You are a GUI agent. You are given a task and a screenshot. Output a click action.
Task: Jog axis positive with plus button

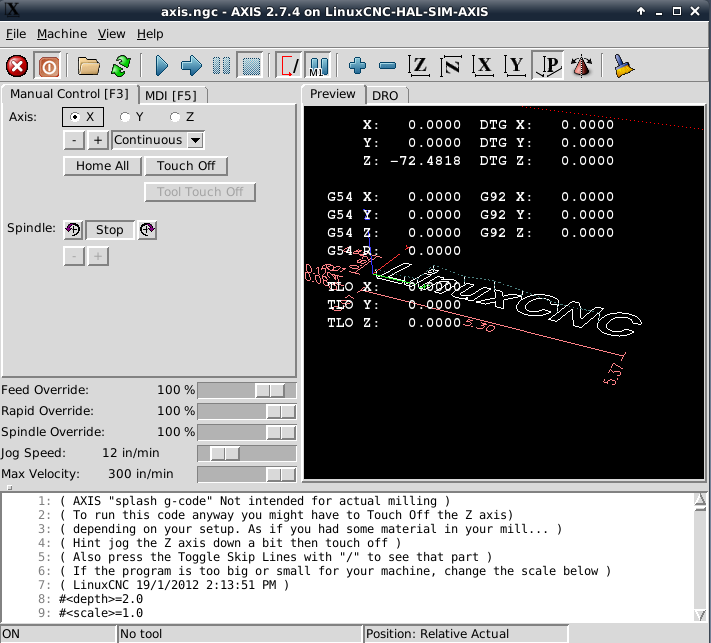98,140
